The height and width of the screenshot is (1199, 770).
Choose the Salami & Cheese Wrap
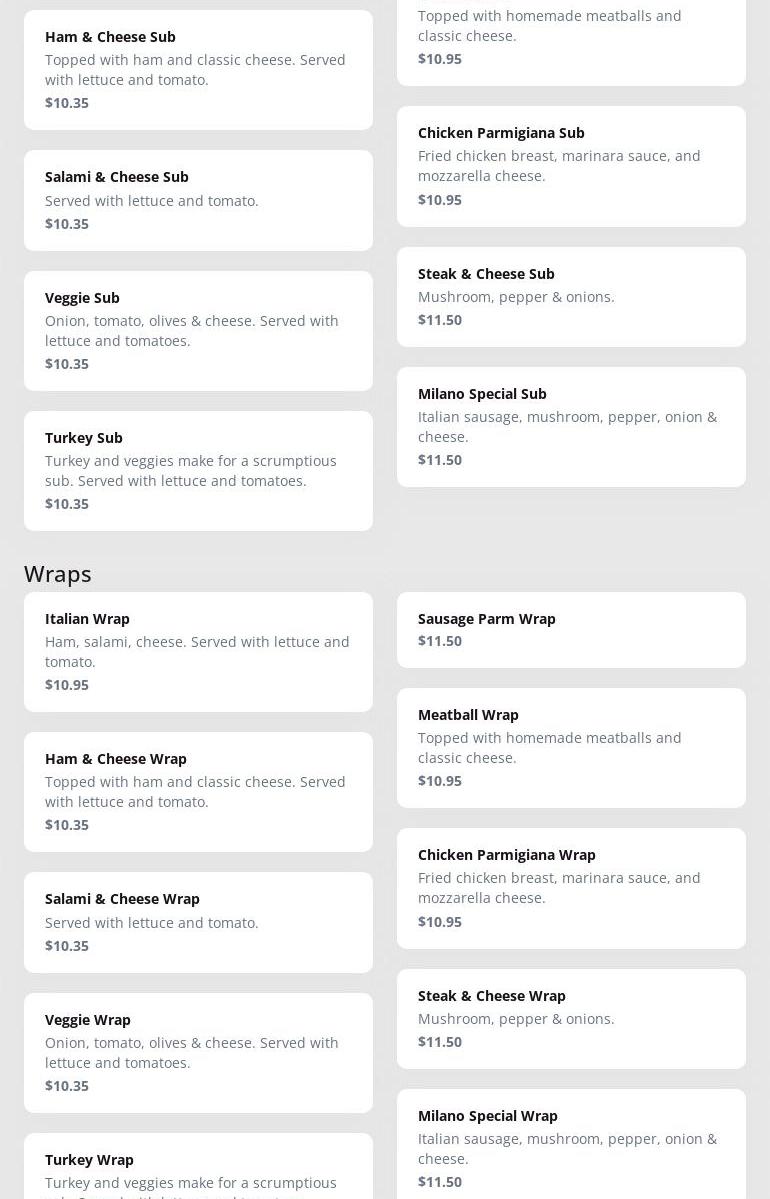pos(198,922)
